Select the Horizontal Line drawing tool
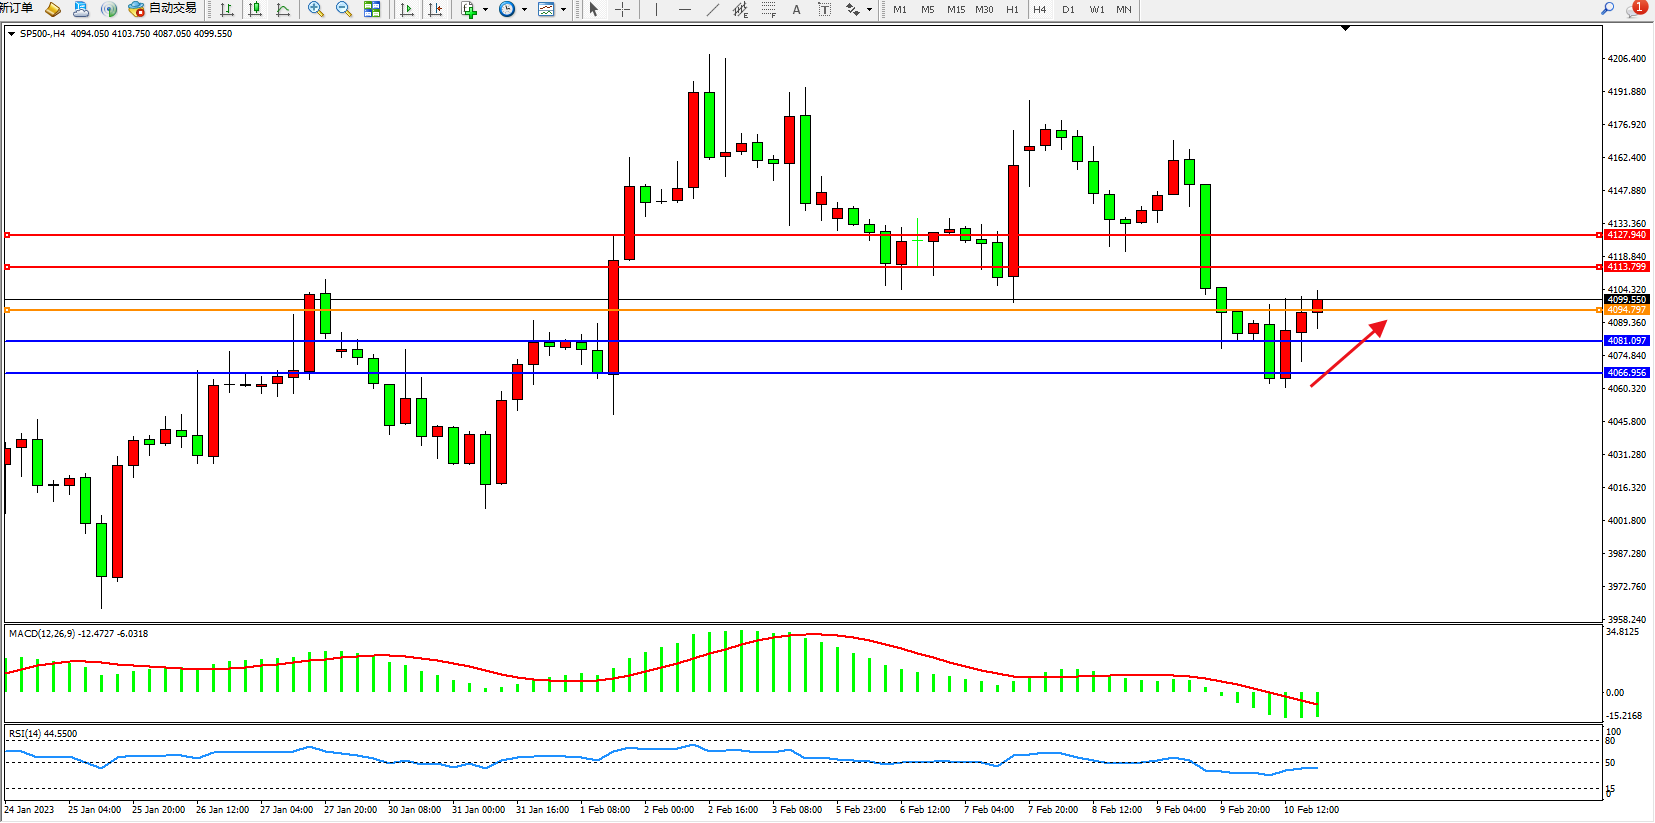 click(x=684, y=9)
